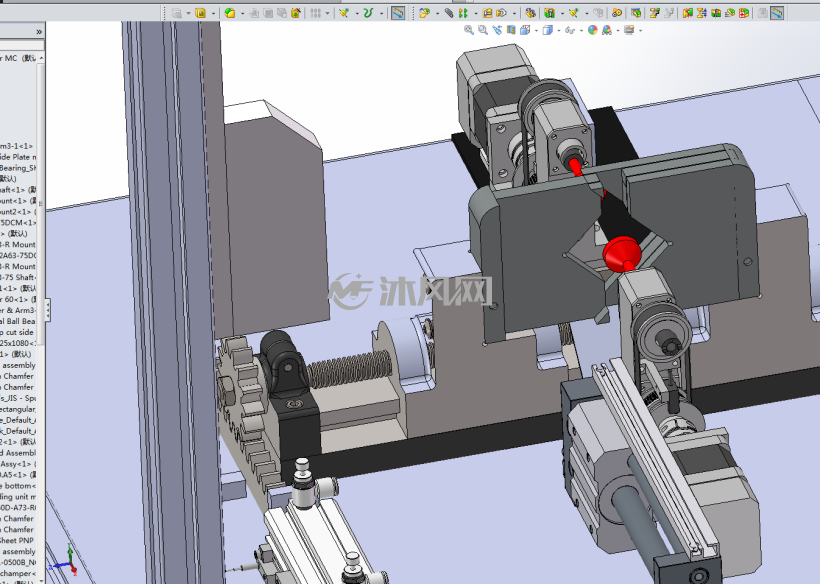Open the Apply Scene icon
This screenshot has height=584, width=820.
pos(607,30)
